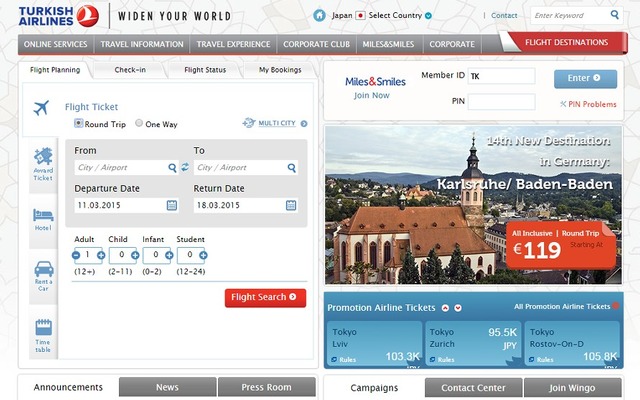Click the Join Now link
Viewport: 640px width, 400px height.
[372, 96]
